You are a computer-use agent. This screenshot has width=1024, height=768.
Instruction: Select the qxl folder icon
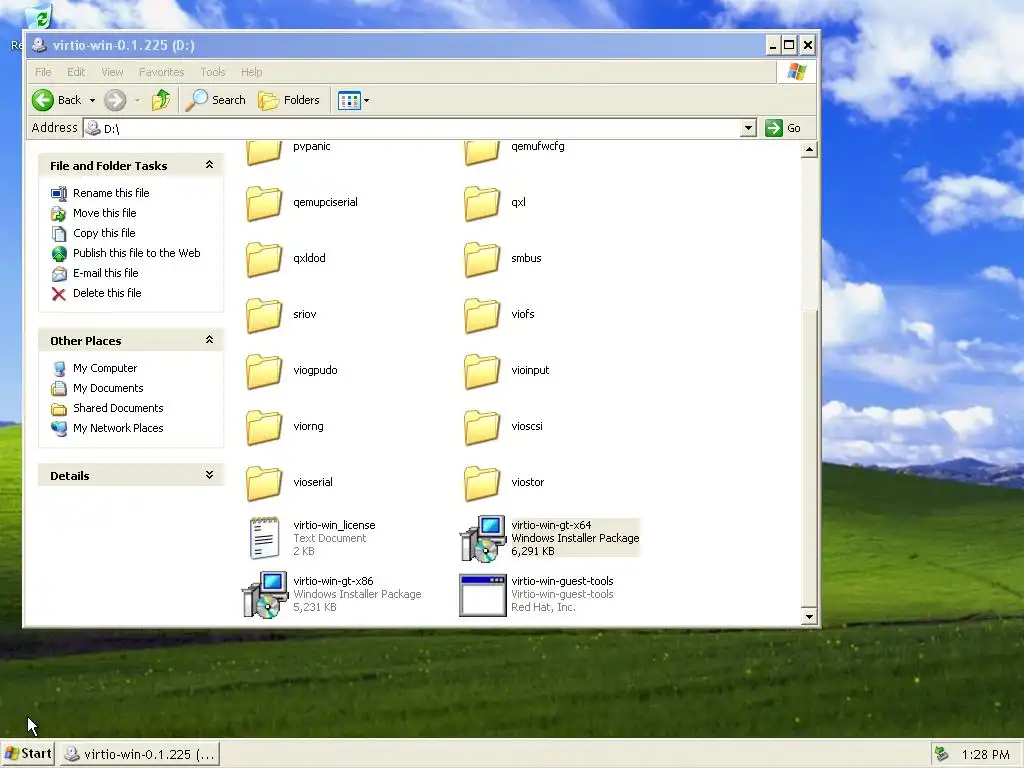click(482, 203)
